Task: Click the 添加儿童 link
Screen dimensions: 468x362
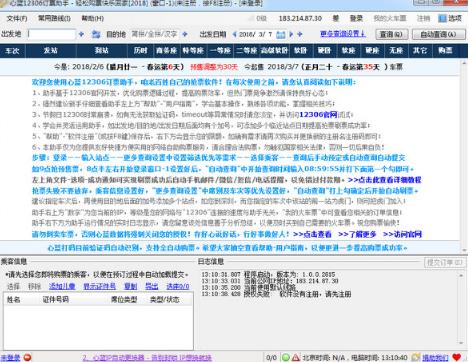Action: (62, 286)
